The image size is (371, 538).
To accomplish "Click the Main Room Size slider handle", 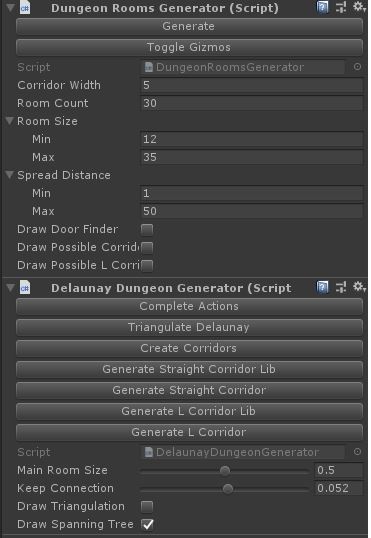I will click(x=225, y=471).
